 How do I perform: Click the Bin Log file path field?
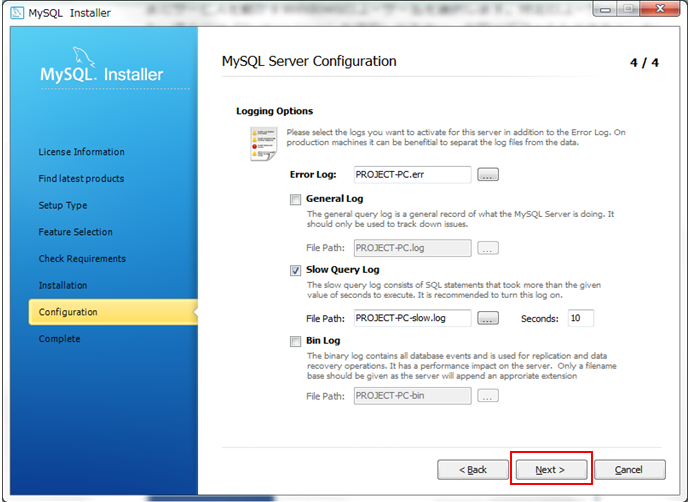click(413, 396)
